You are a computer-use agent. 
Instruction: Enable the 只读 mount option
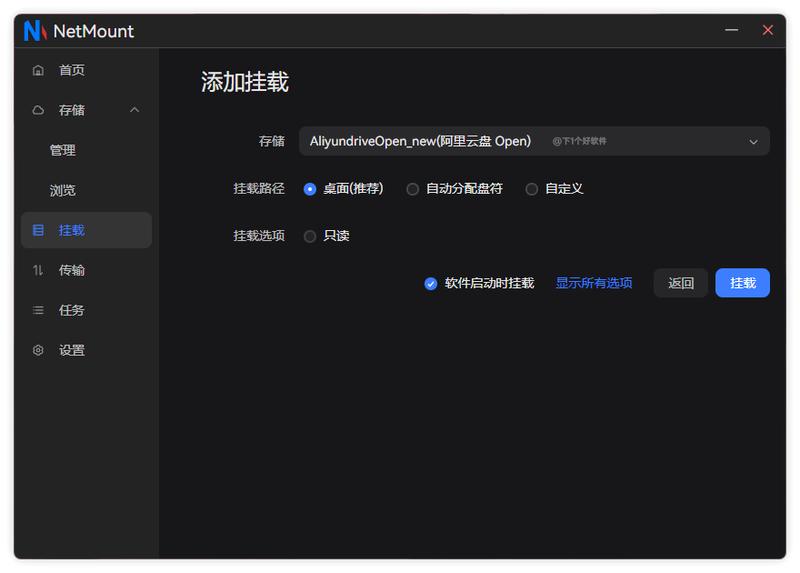coord(310,236)
